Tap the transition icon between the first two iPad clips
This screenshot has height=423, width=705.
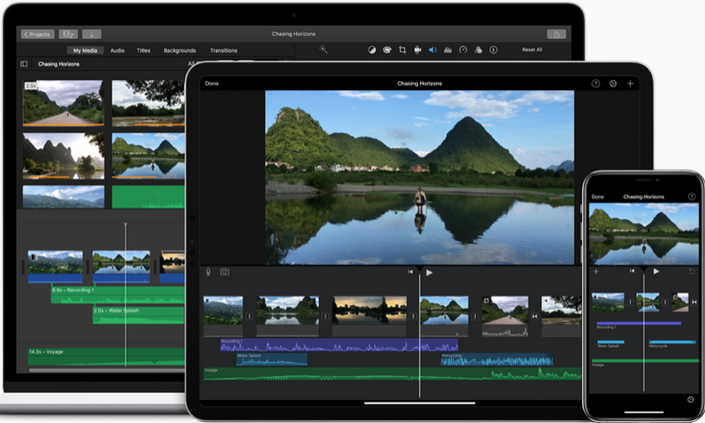[250, 316]
